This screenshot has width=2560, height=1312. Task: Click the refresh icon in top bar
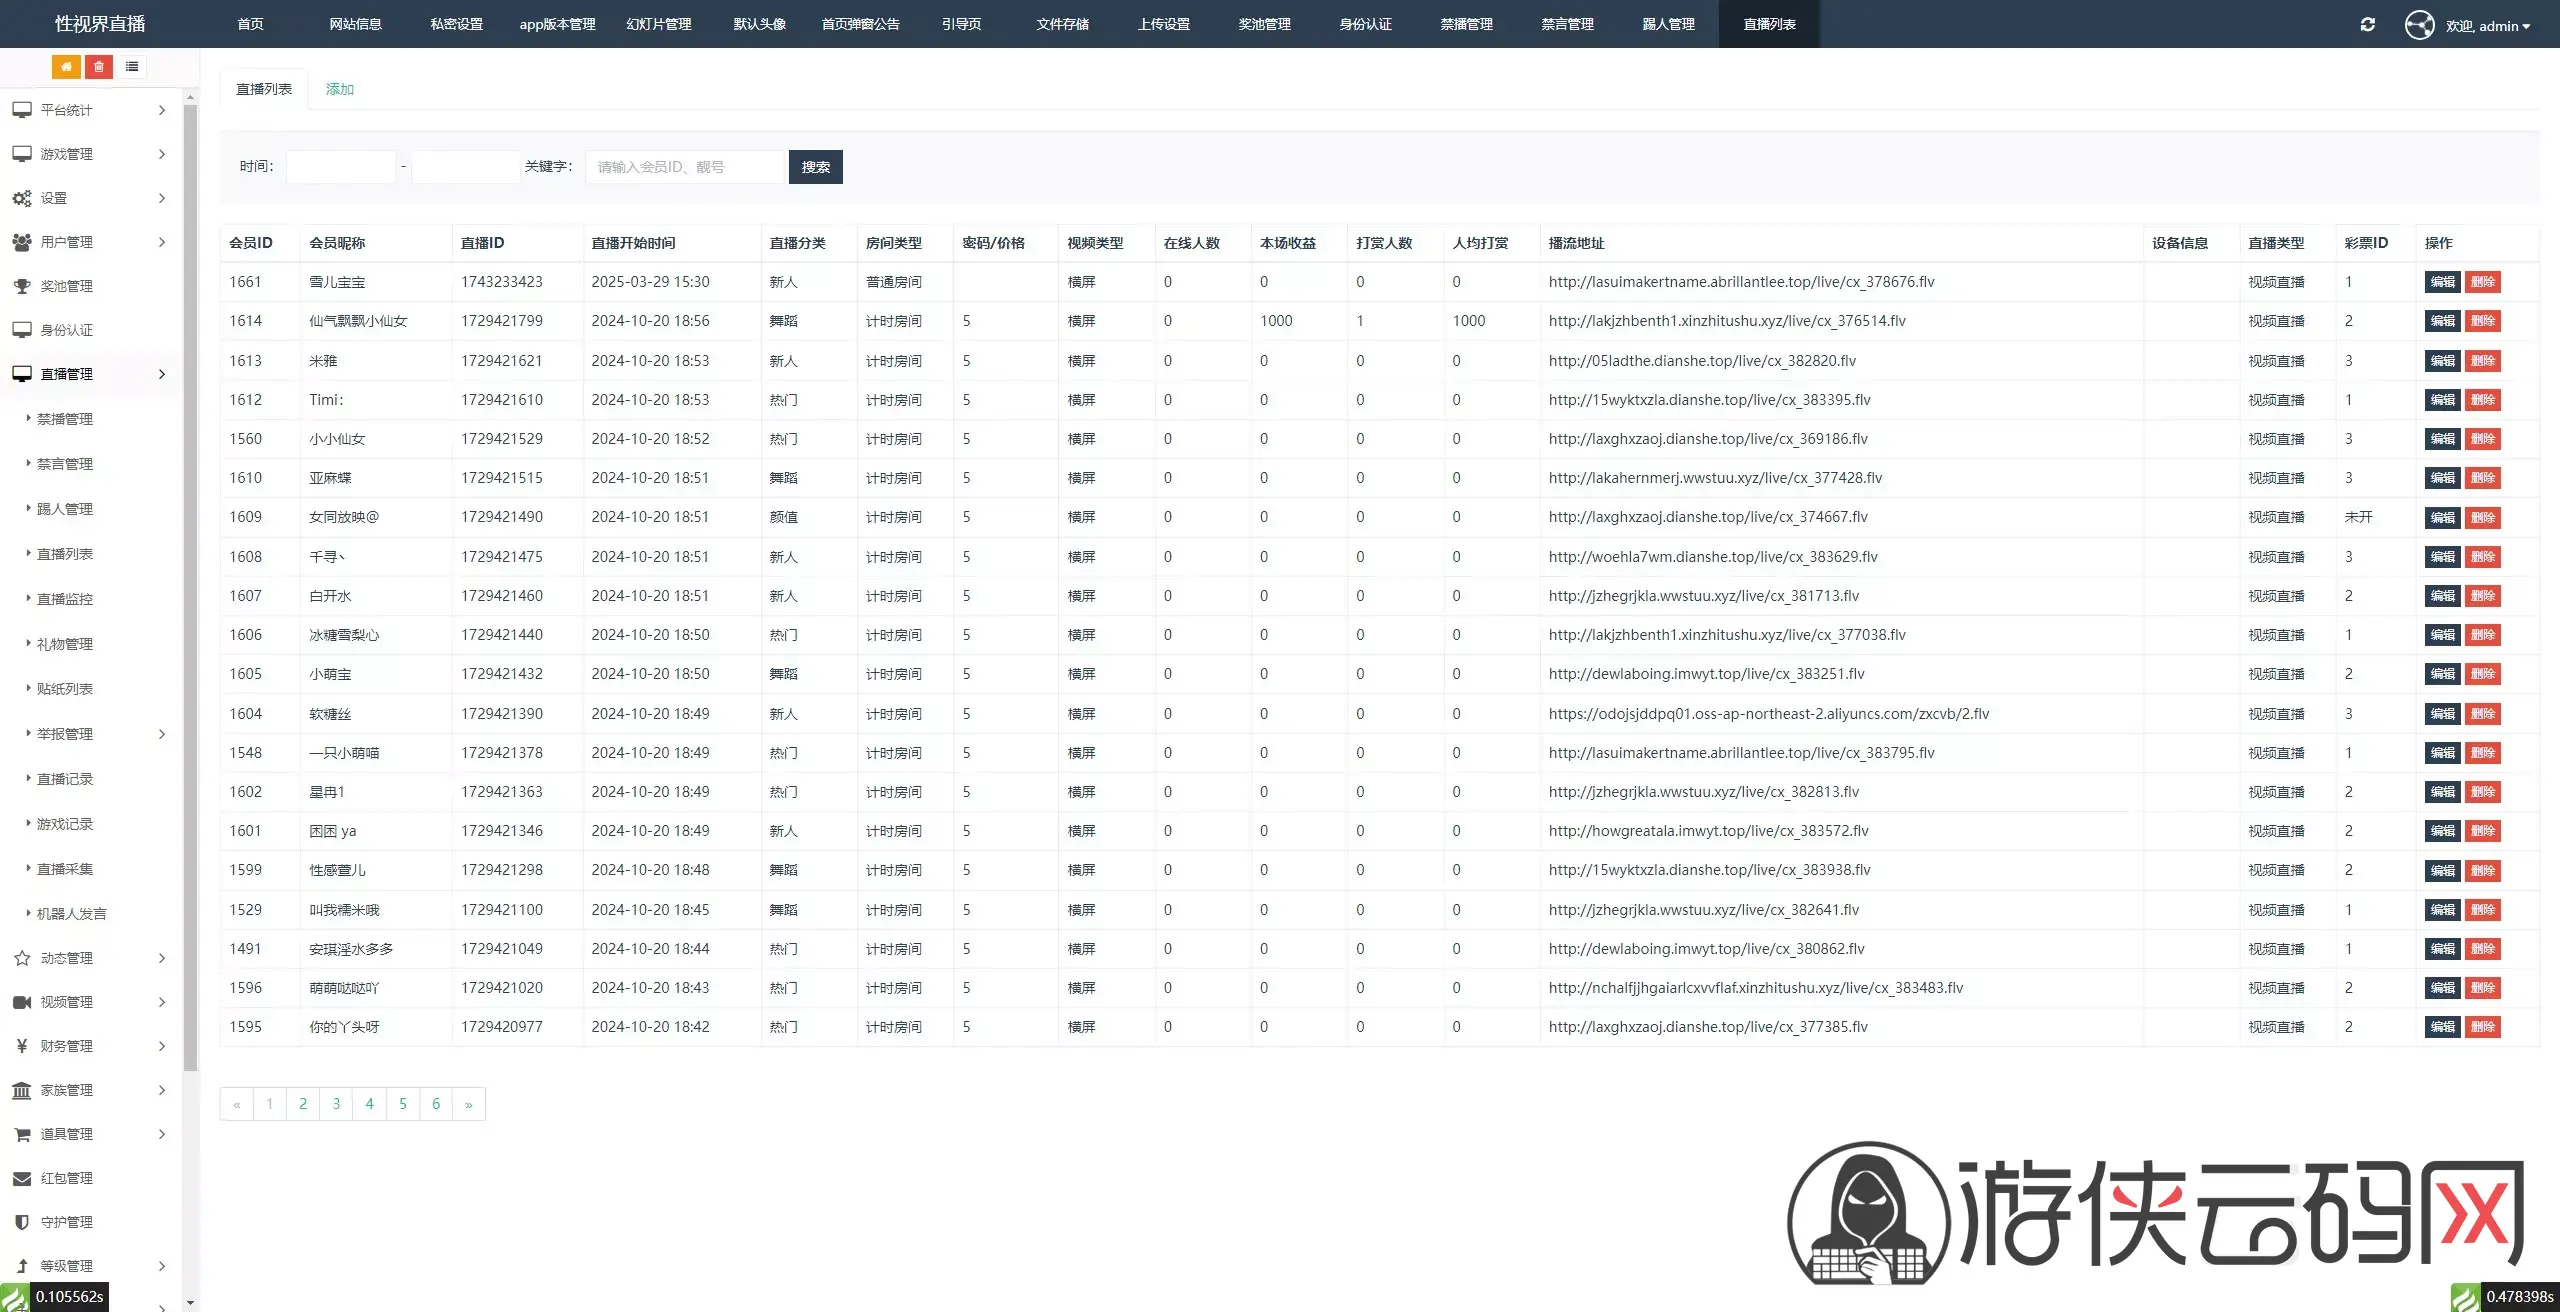[2367, 25]
